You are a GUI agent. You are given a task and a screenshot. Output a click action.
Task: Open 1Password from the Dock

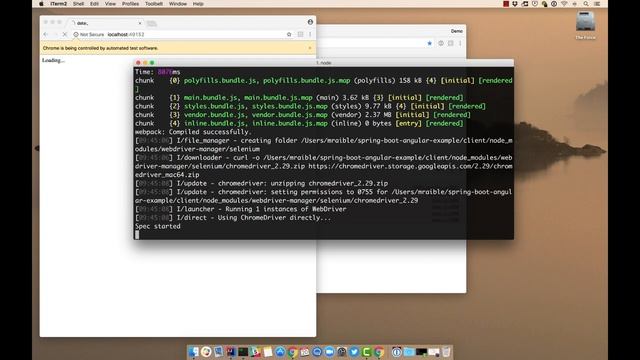[396, 351]
